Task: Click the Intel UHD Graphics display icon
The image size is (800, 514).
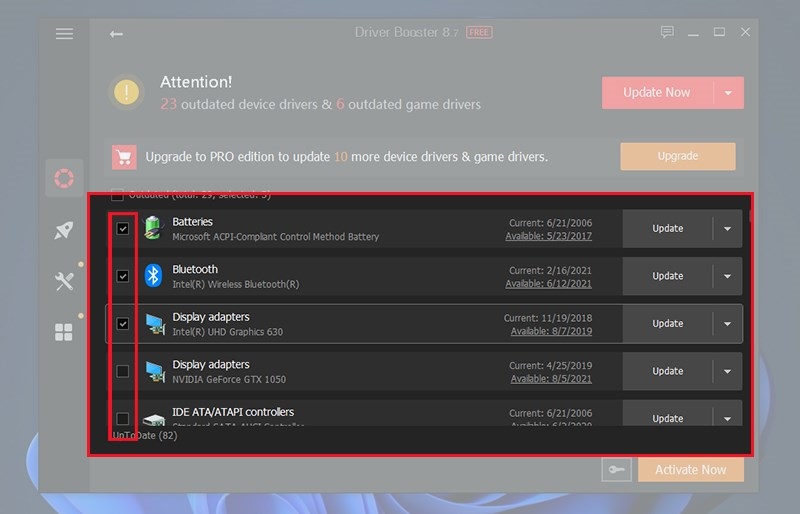Action: pos(155,324)
